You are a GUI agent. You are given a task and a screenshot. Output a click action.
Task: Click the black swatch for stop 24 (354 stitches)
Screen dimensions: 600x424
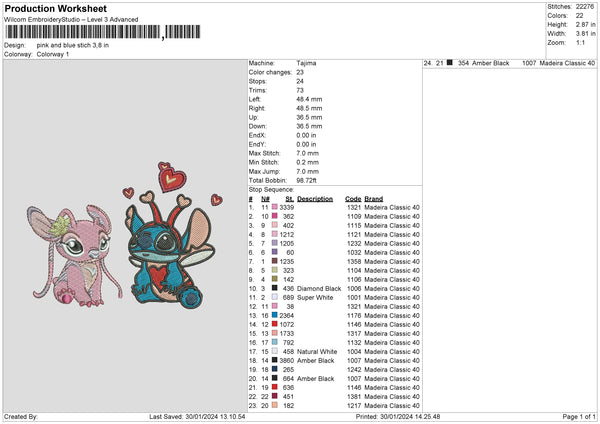coord(450,62)
